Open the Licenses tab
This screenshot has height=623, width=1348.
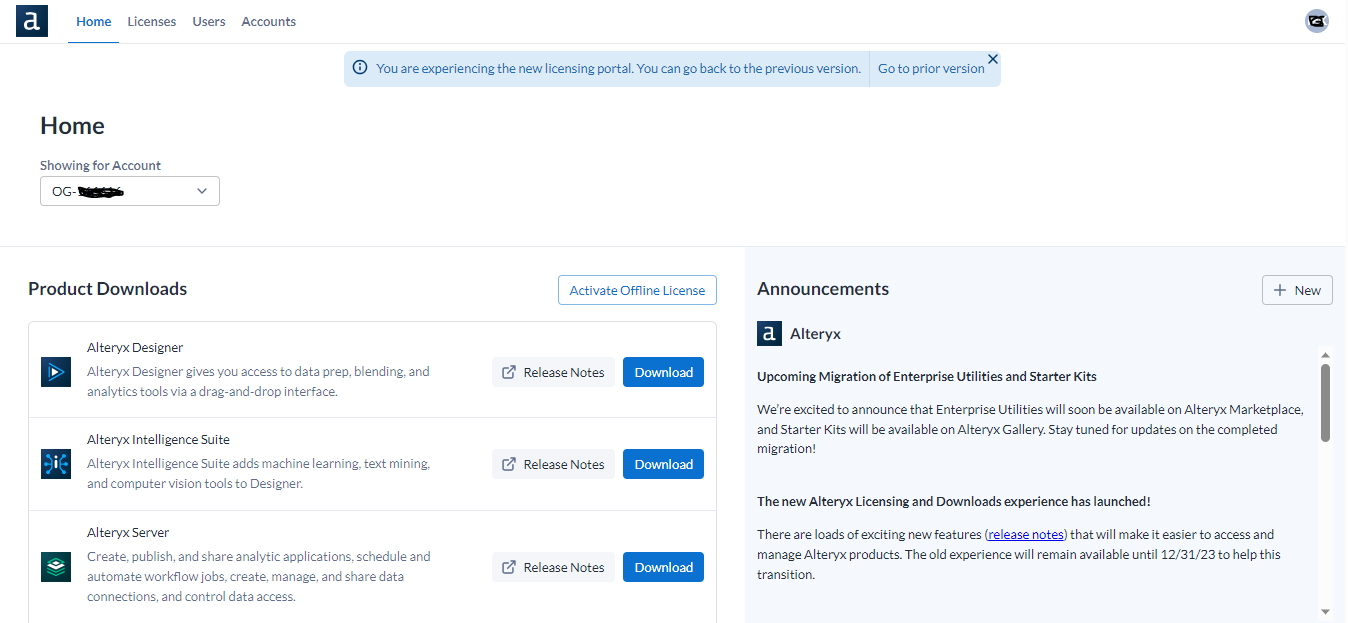152,21
